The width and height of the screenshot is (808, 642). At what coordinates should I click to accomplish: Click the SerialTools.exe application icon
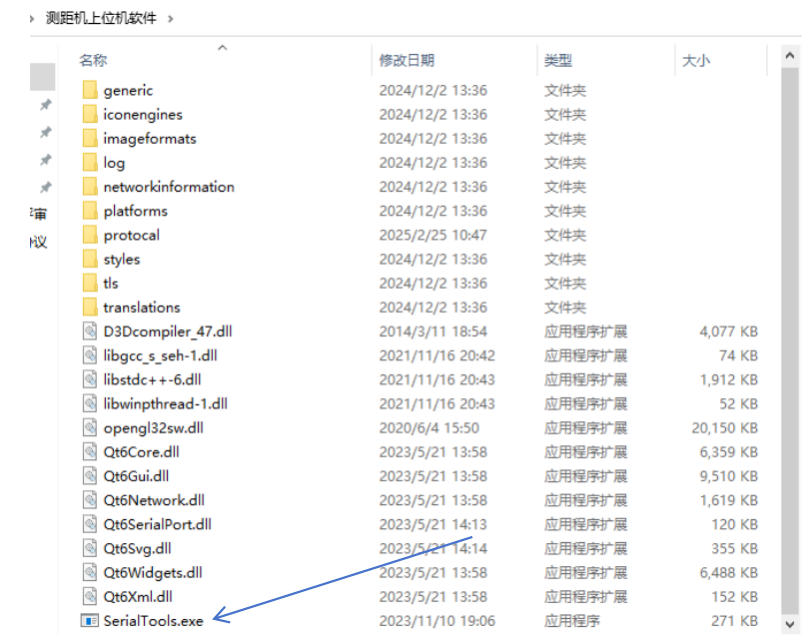point(89,621)
